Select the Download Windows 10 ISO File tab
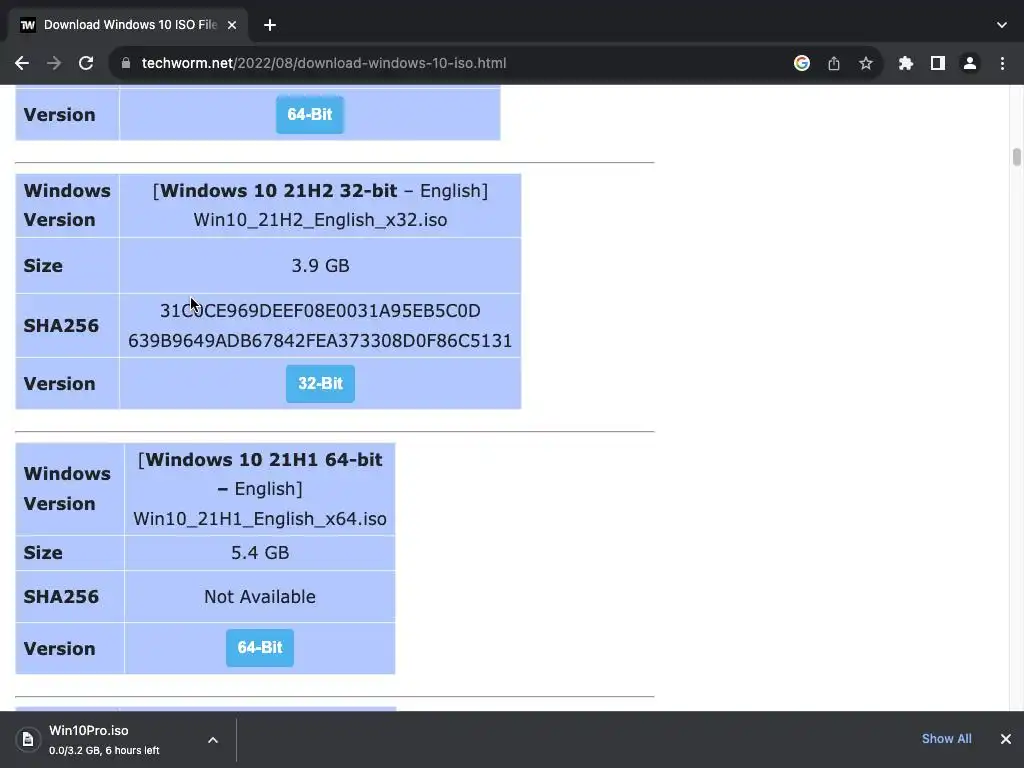Image resolution: width=1024 pixels, height=768 pixels. click(x=128, y=25)
